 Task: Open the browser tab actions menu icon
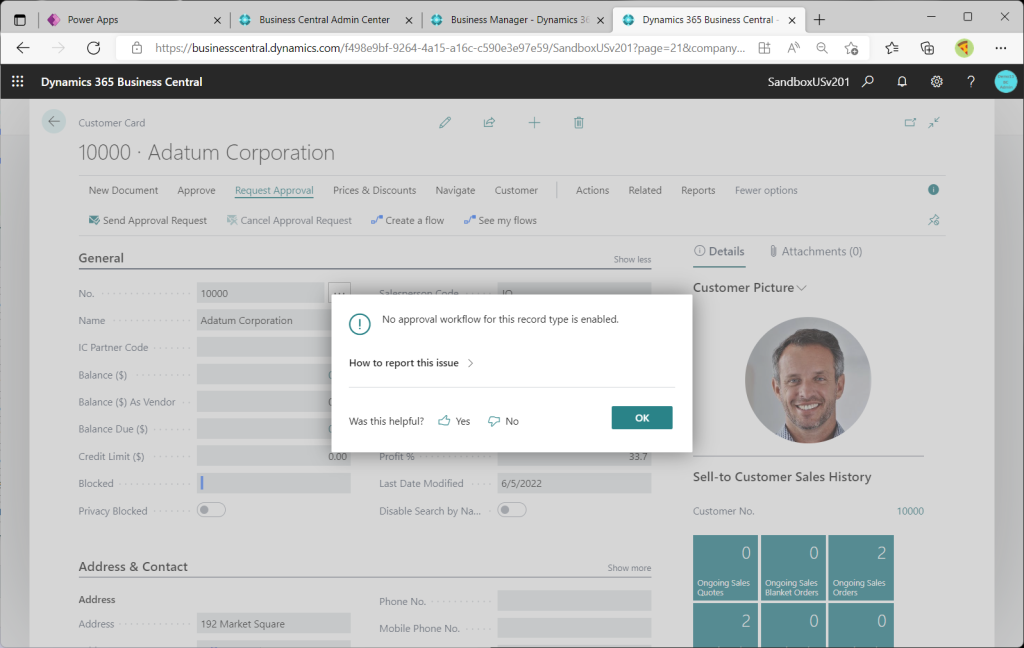pyautogui.click(x=20, y=20)
